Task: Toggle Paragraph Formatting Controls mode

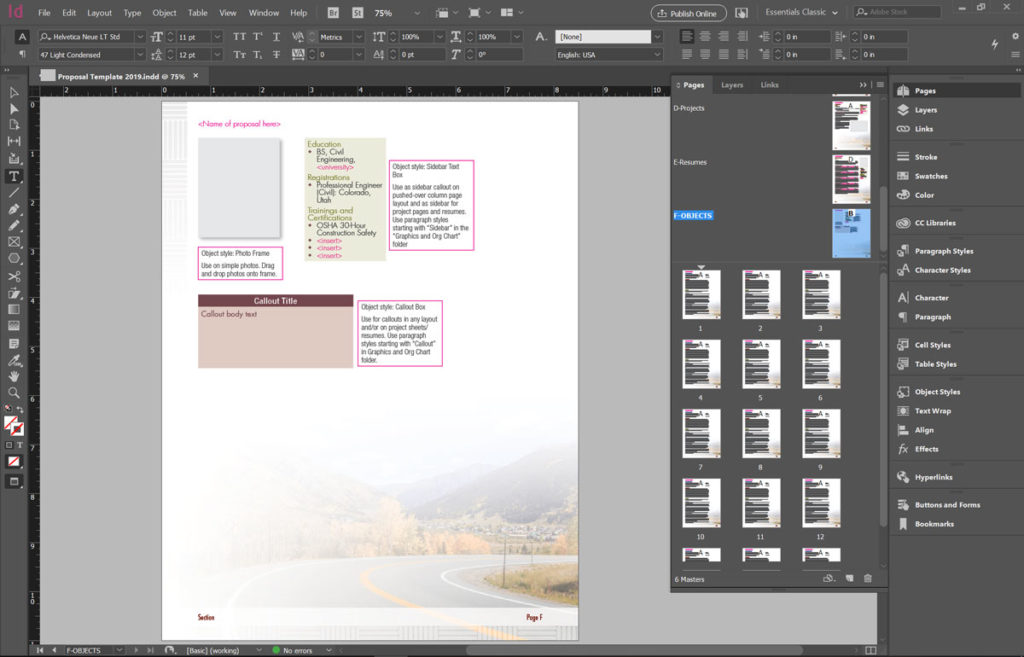Action: point(22,54)
